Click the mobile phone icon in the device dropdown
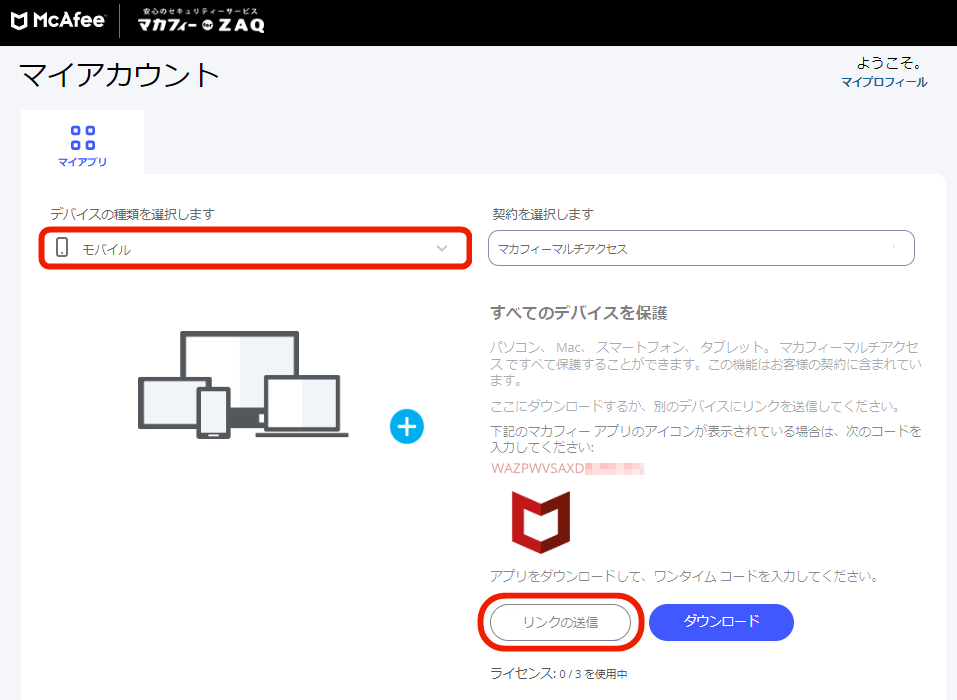The image size is (957, 700). [62, 247]
